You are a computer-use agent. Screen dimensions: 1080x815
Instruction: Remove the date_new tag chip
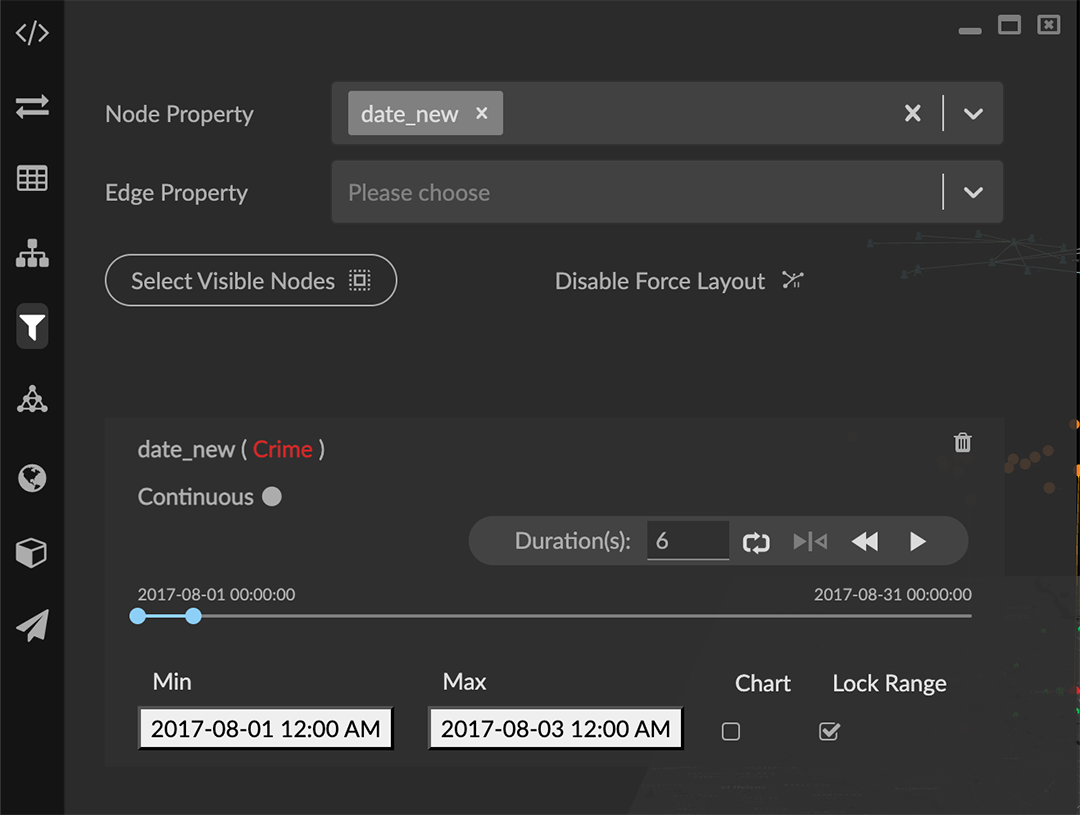click(482, 113)
